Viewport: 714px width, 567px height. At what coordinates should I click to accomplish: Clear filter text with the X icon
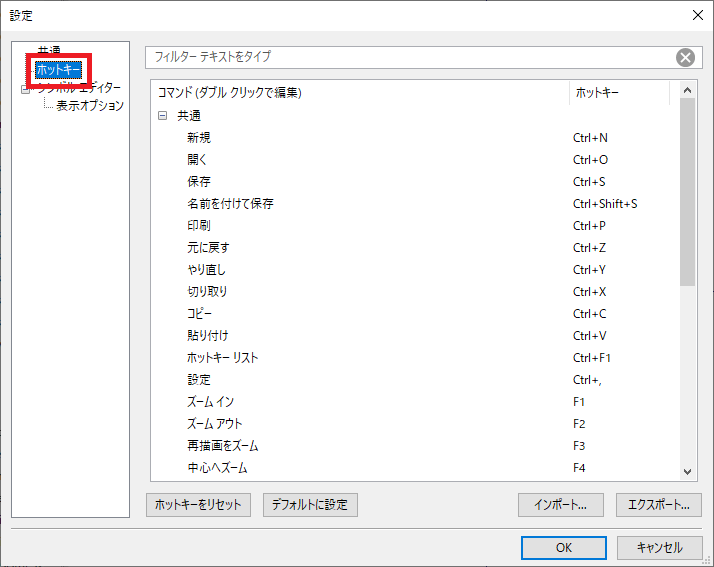point(685,57)
